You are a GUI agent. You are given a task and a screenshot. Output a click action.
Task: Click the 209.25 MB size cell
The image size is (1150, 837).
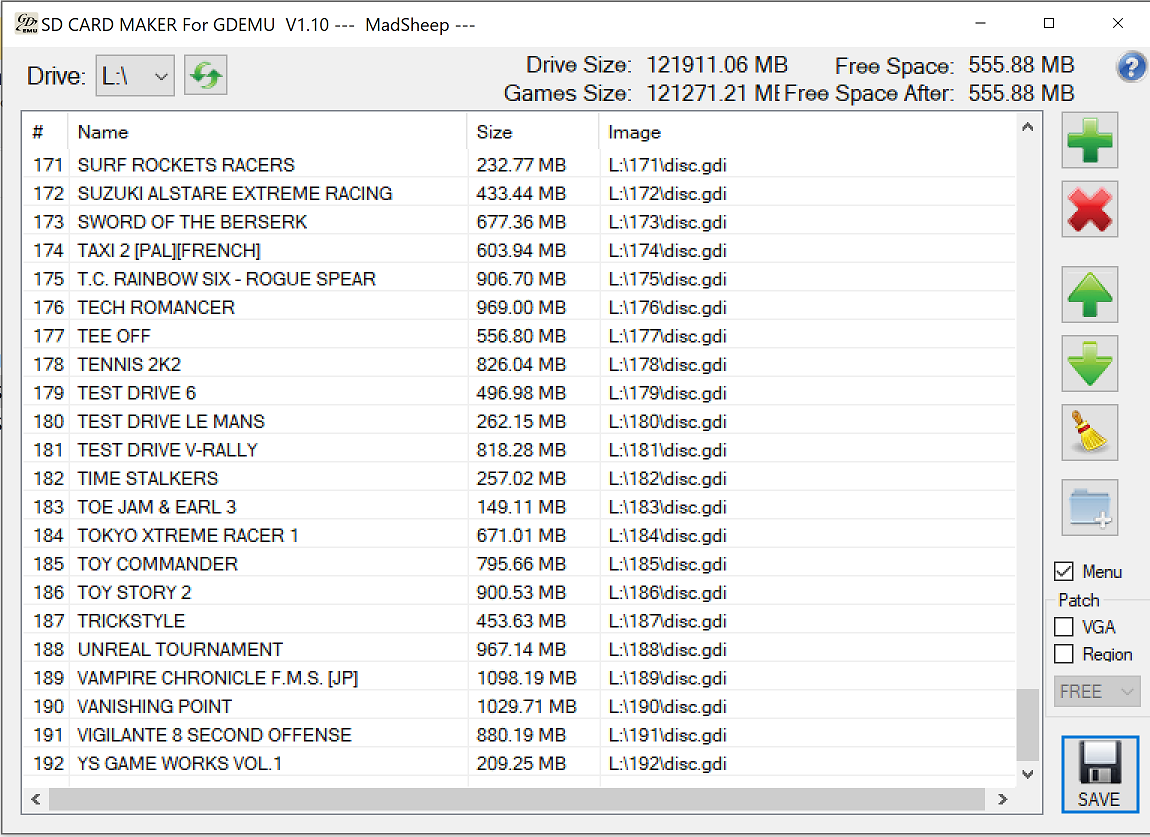521,764
